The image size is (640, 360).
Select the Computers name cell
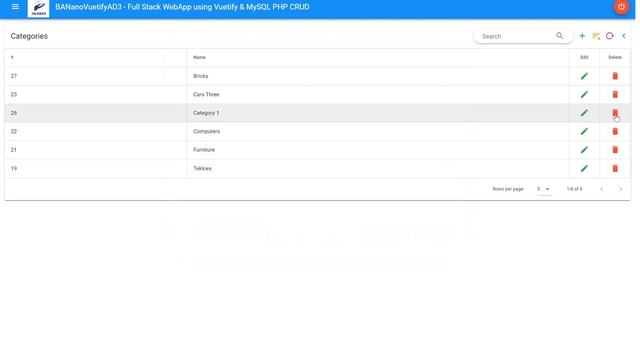(x=378, y=131)
